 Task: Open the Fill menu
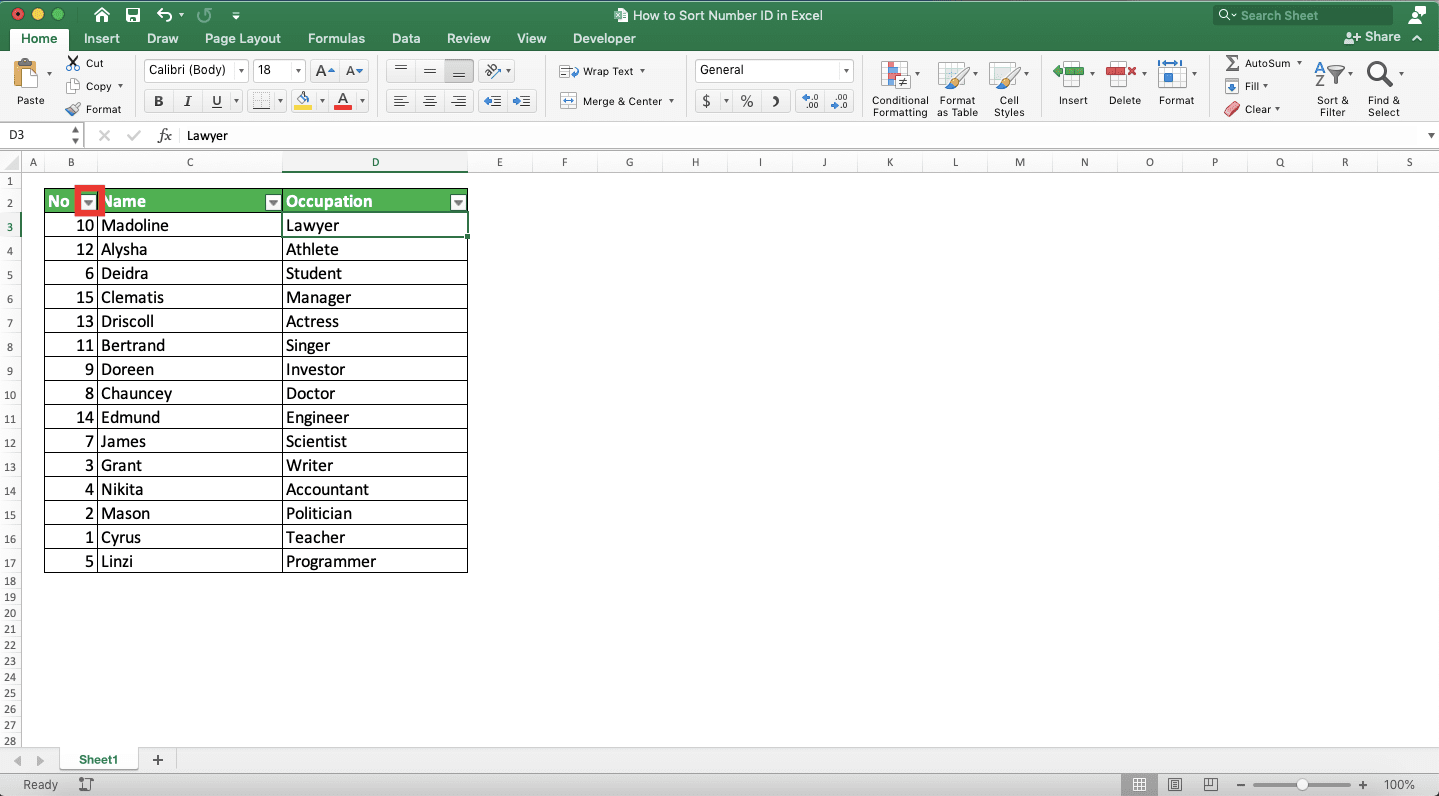click(x=1247, y=86)
